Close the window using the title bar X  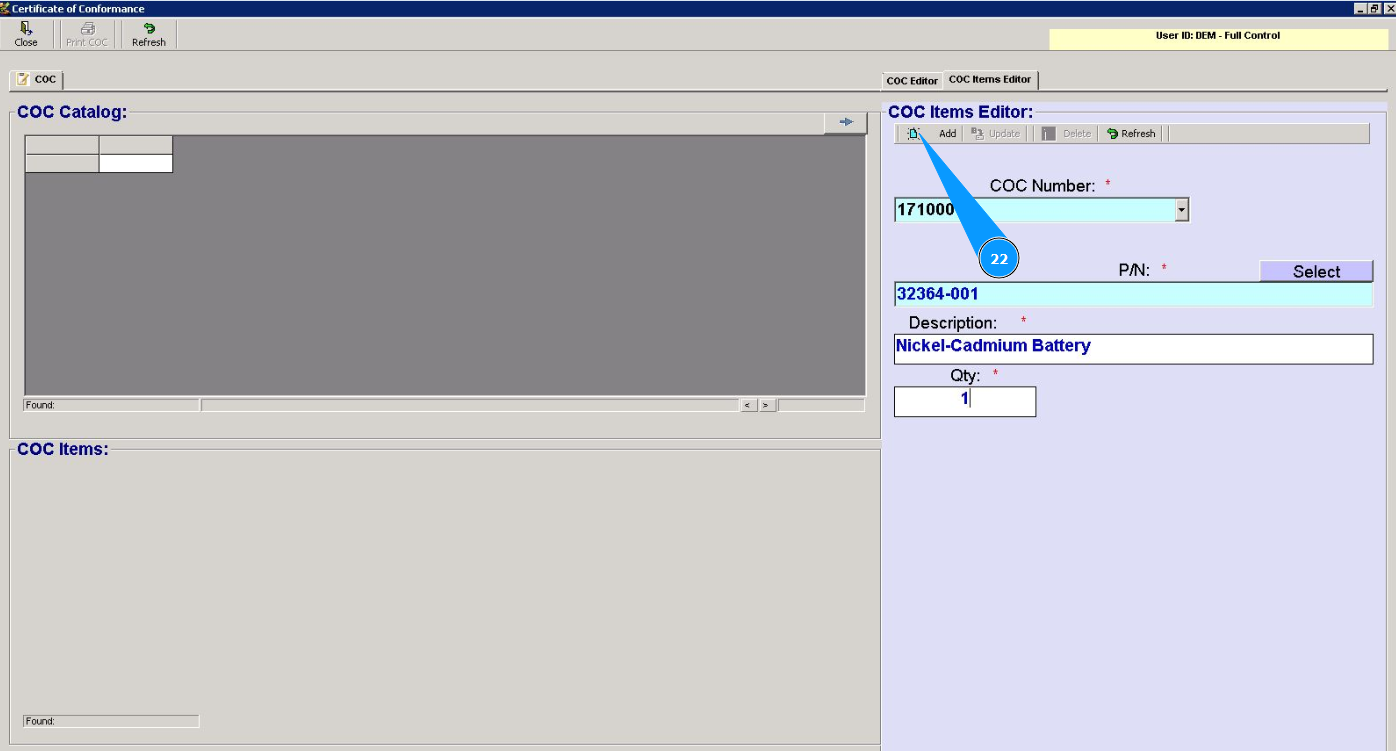tap(1389, 8)
